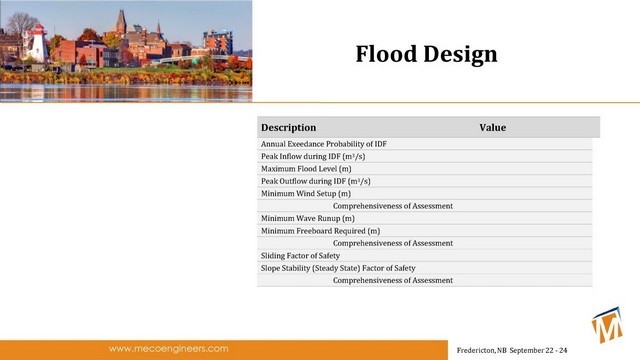Viewport: 640px width, 360px height.
Task: Open www.mecoengineers.com link
Action: click(x=169, y=349)
